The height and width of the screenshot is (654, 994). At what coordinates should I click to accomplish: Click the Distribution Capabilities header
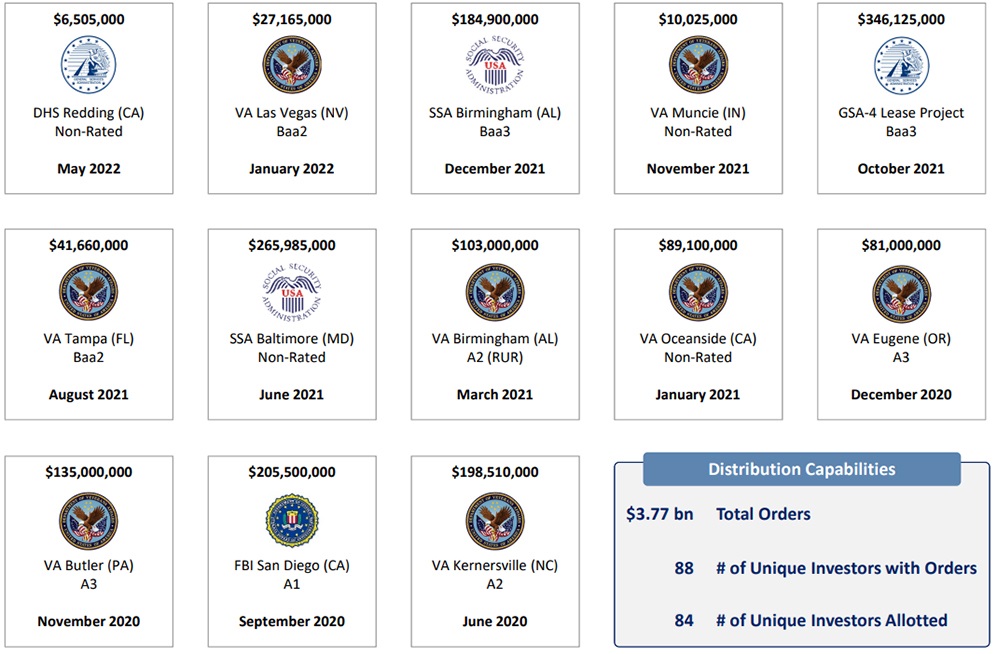click(x=801, y=469)
